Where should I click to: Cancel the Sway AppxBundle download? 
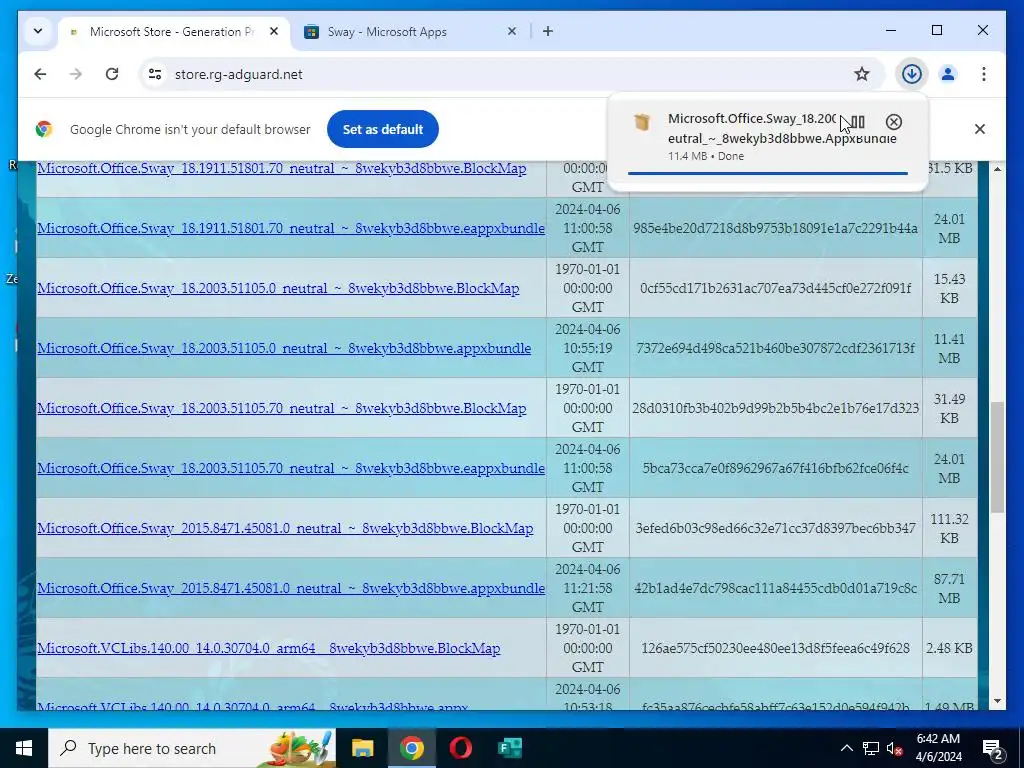pyautogui.click(x=894, y=122)
